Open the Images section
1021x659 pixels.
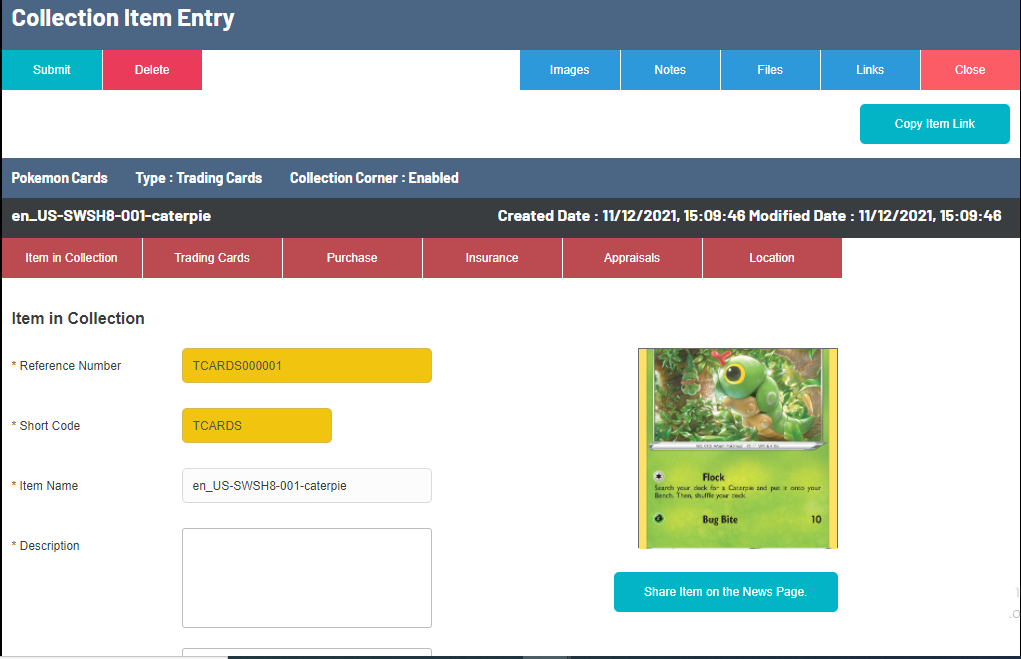569,70
